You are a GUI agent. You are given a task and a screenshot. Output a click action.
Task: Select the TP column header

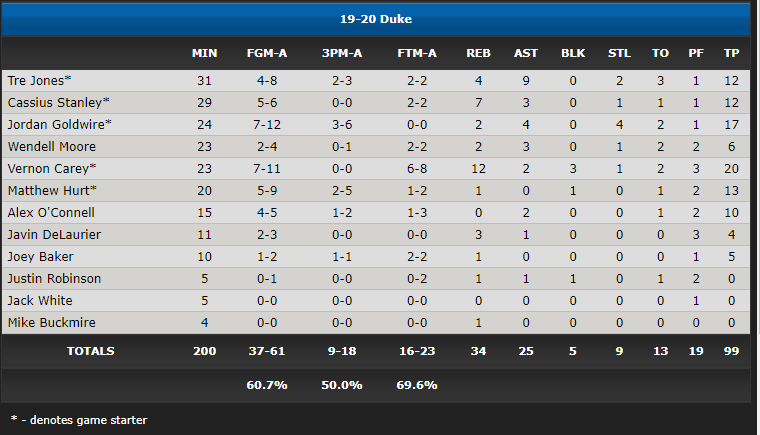click(731, 53)
